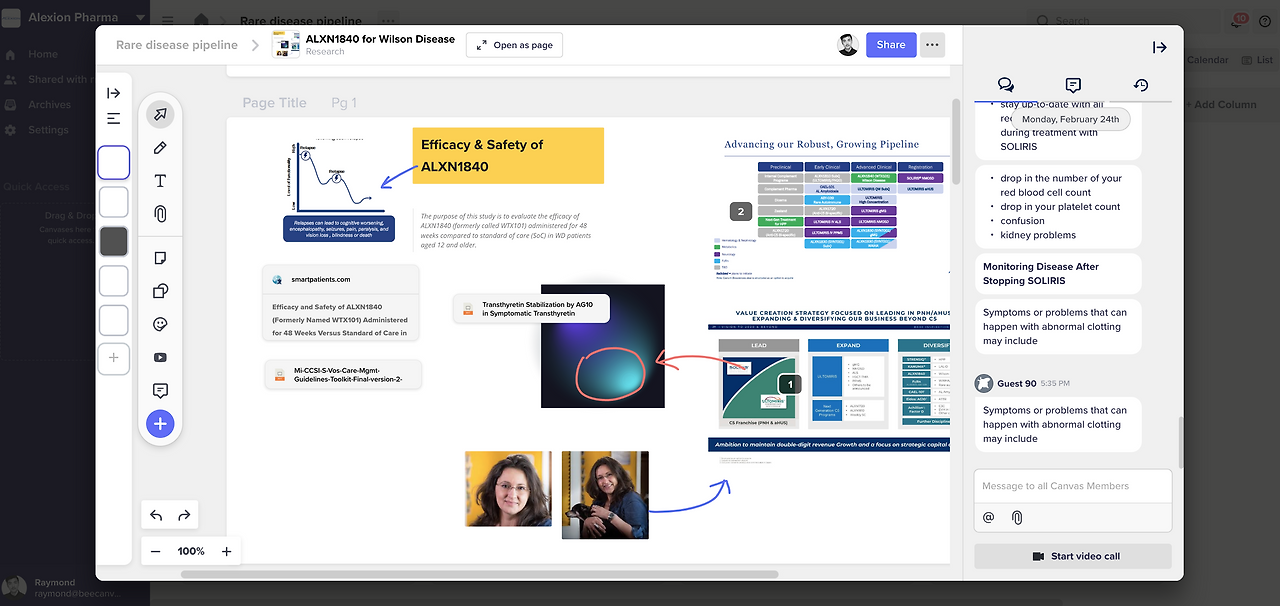
Task: Zoom out with the minus button
Action: tap(156, 551)
